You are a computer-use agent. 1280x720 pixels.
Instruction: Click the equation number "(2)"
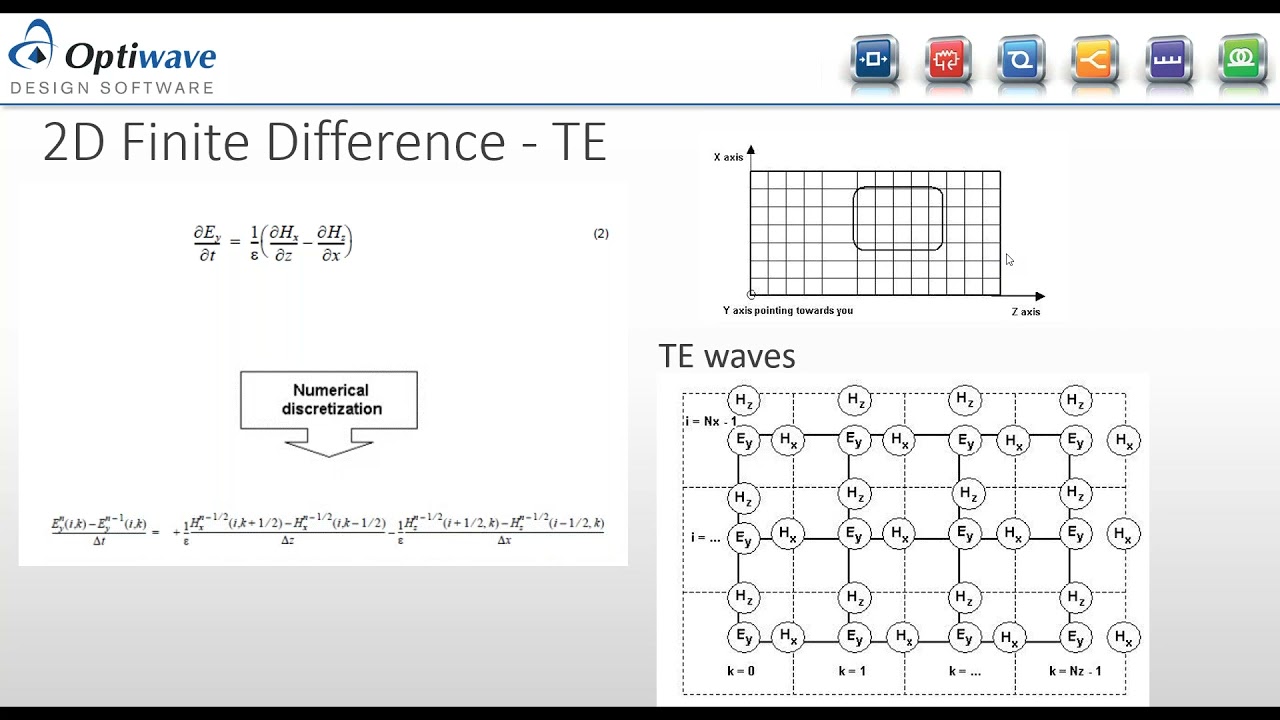click(601, 234)
